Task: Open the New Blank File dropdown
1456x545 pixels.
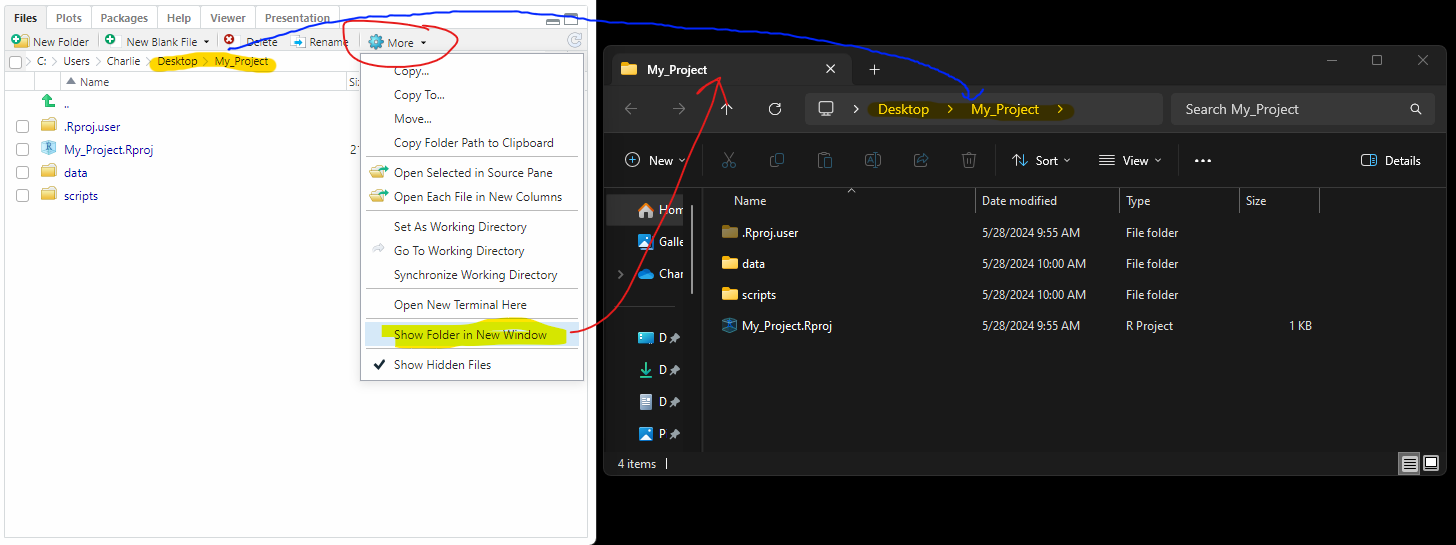Action: point(206,42)
